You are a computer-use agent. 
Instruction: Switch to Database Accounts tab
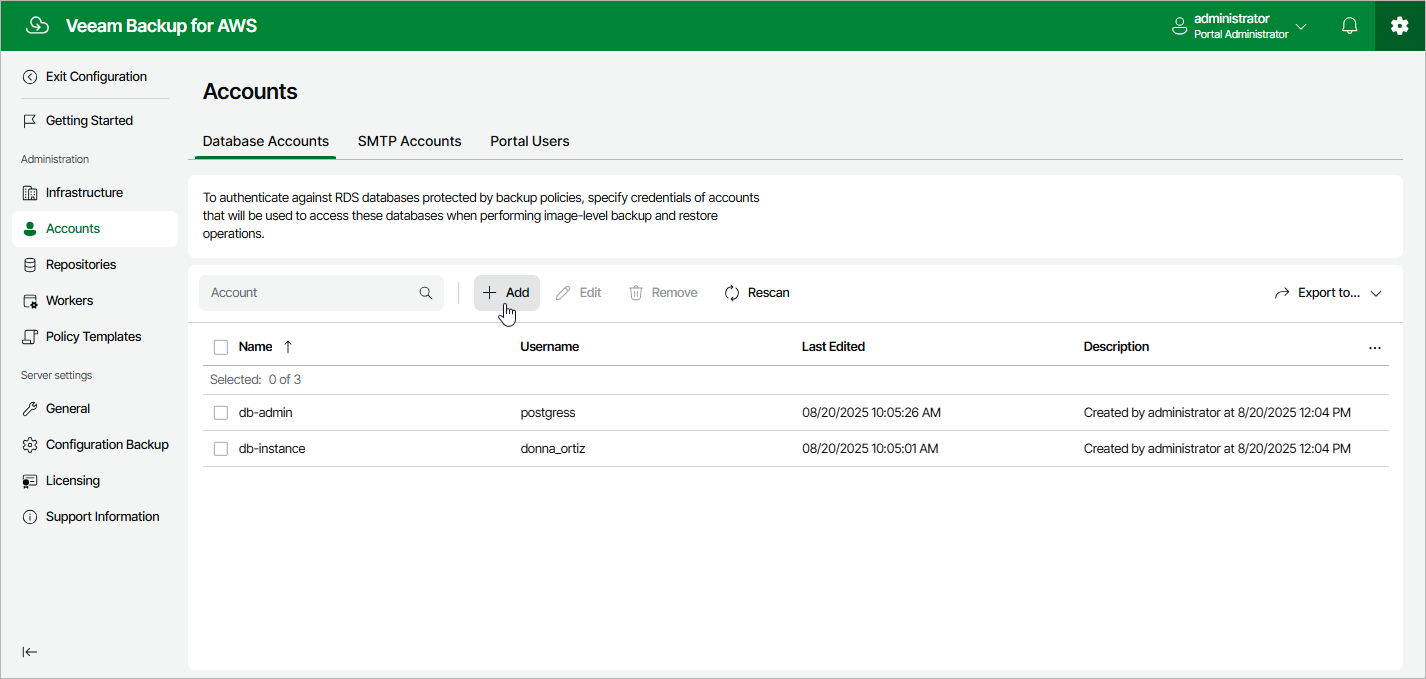(x=266, y=141)
